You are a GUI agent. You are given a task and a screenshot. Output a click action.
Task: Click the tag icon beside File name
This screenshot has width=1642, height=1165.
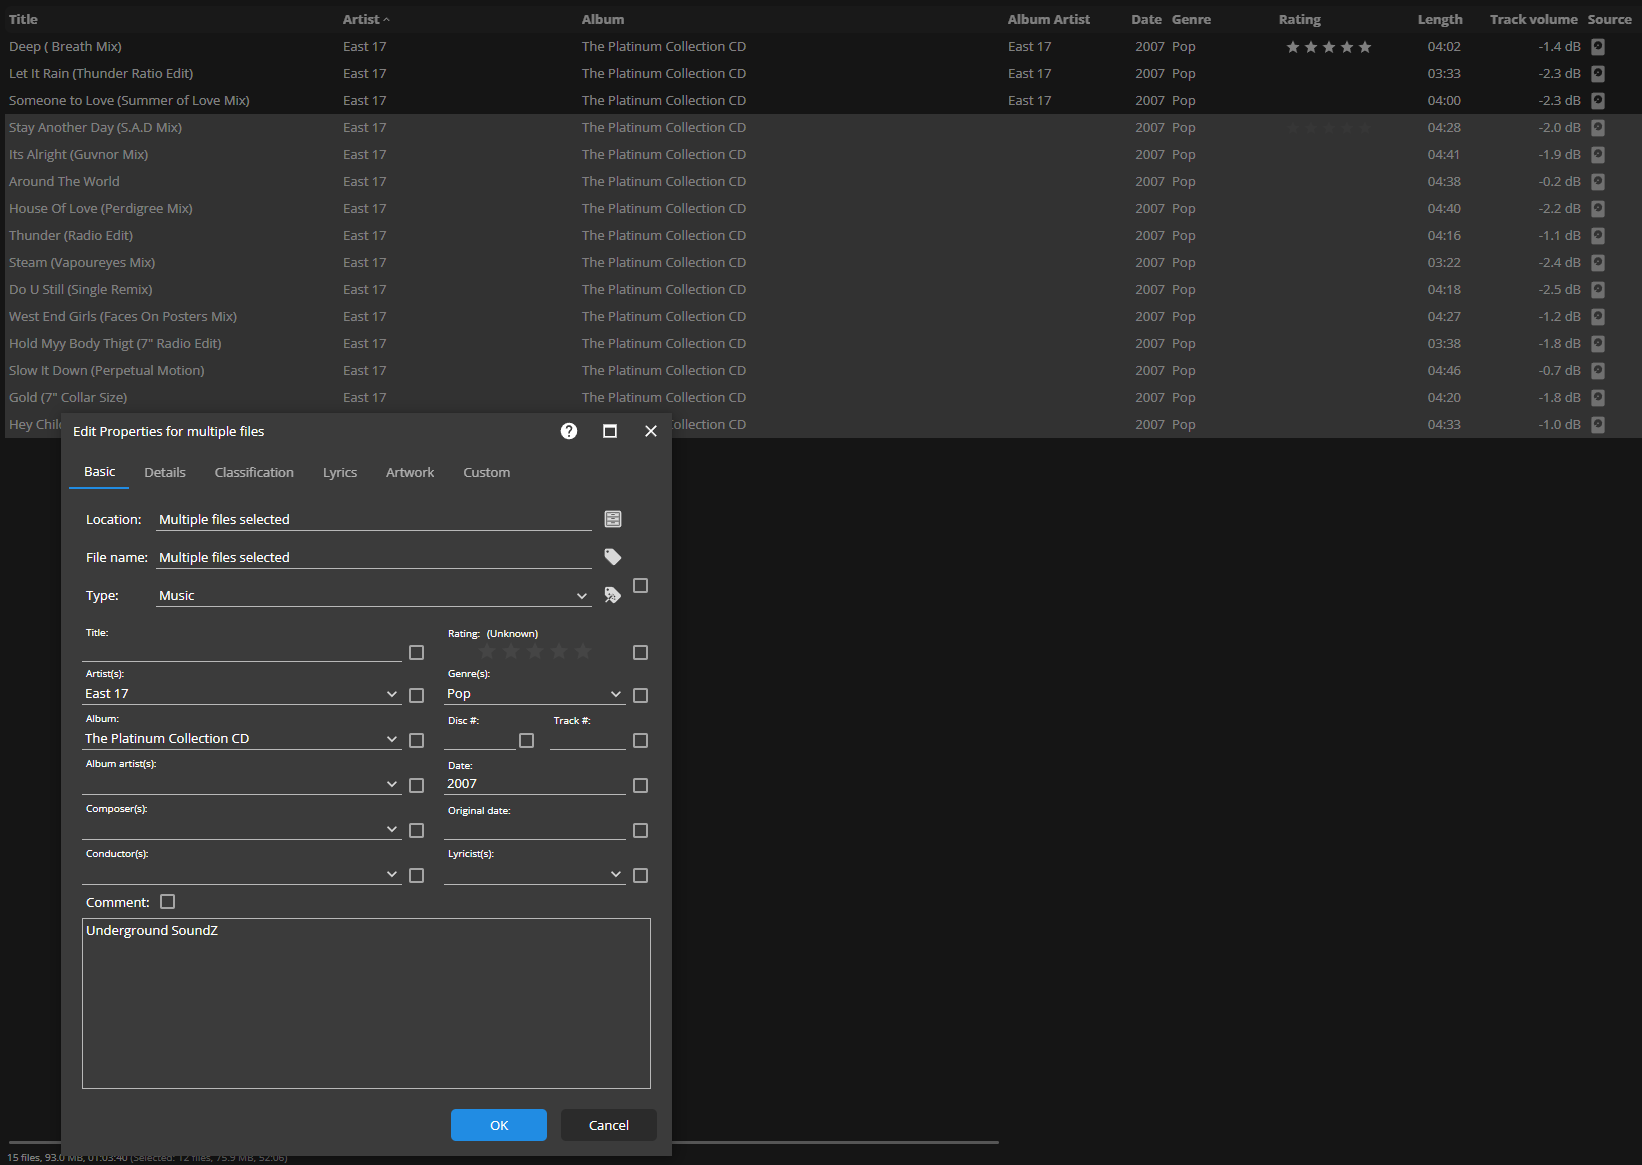point(613,557)
